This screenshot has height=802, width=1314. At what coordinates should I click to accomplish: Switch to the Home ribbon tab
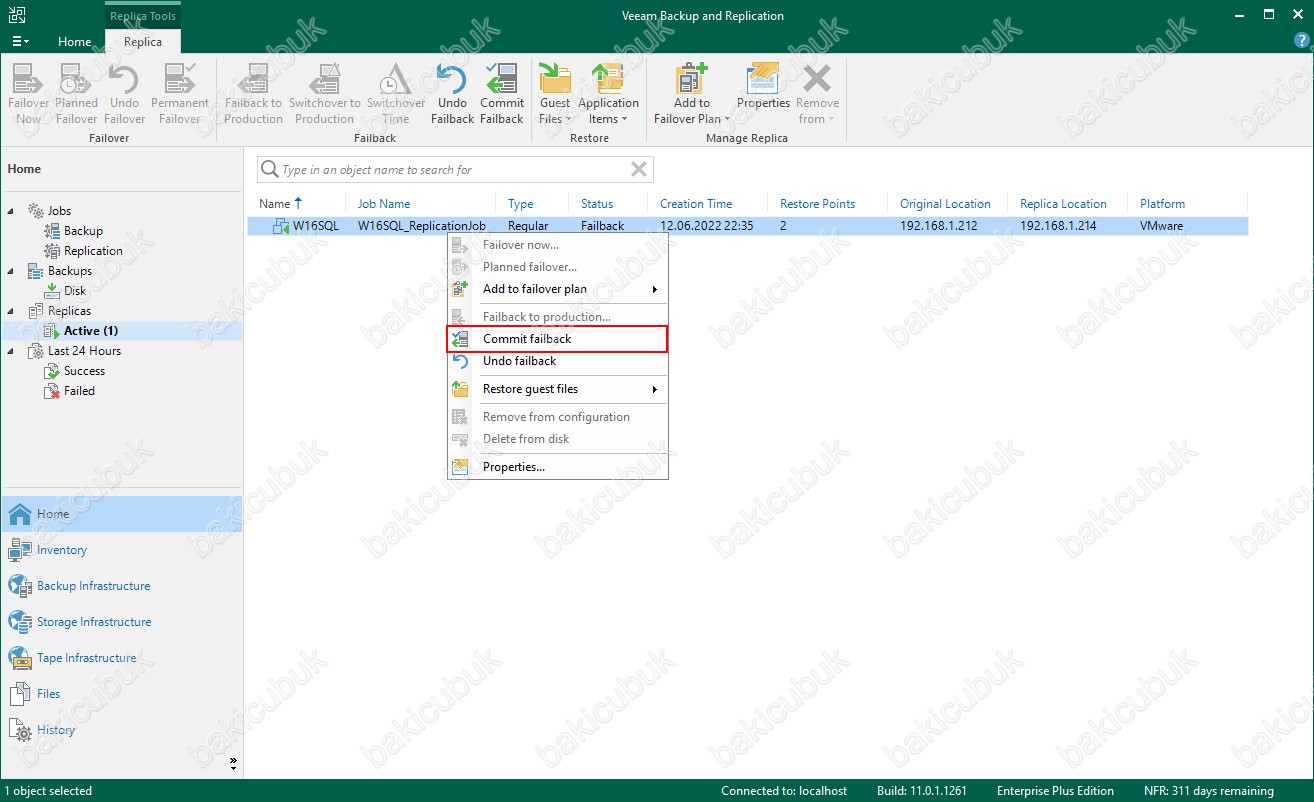(75, 42)
